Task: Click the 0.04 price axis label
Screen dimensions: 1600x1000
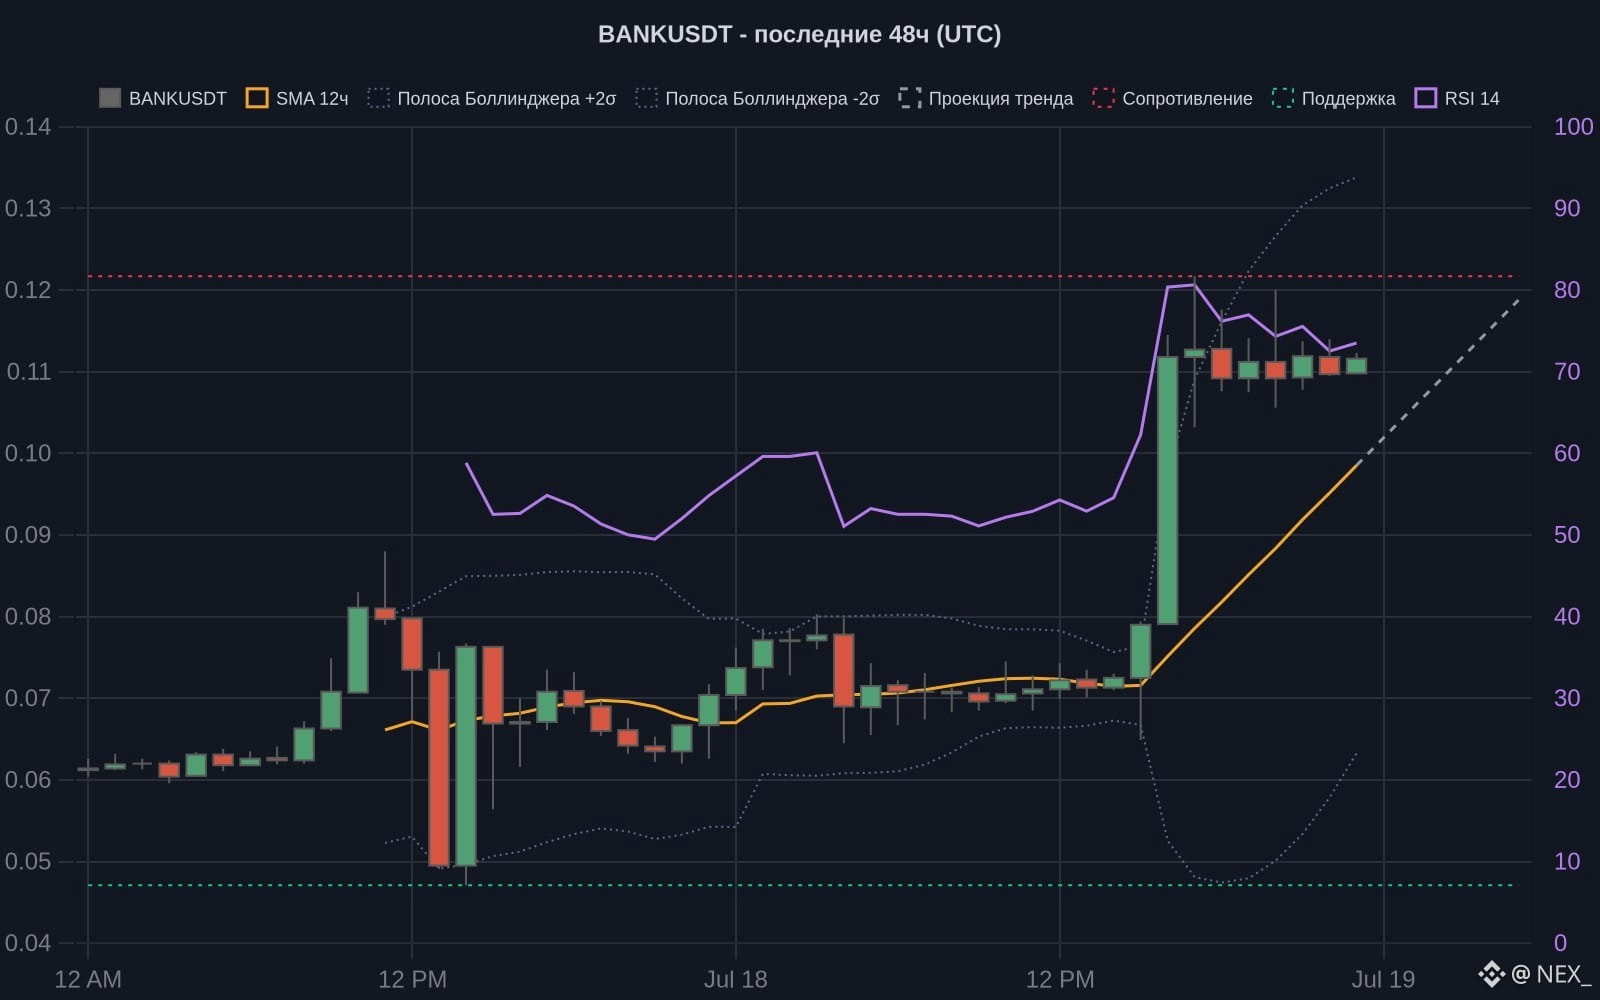Action: [x=28, y=943]
